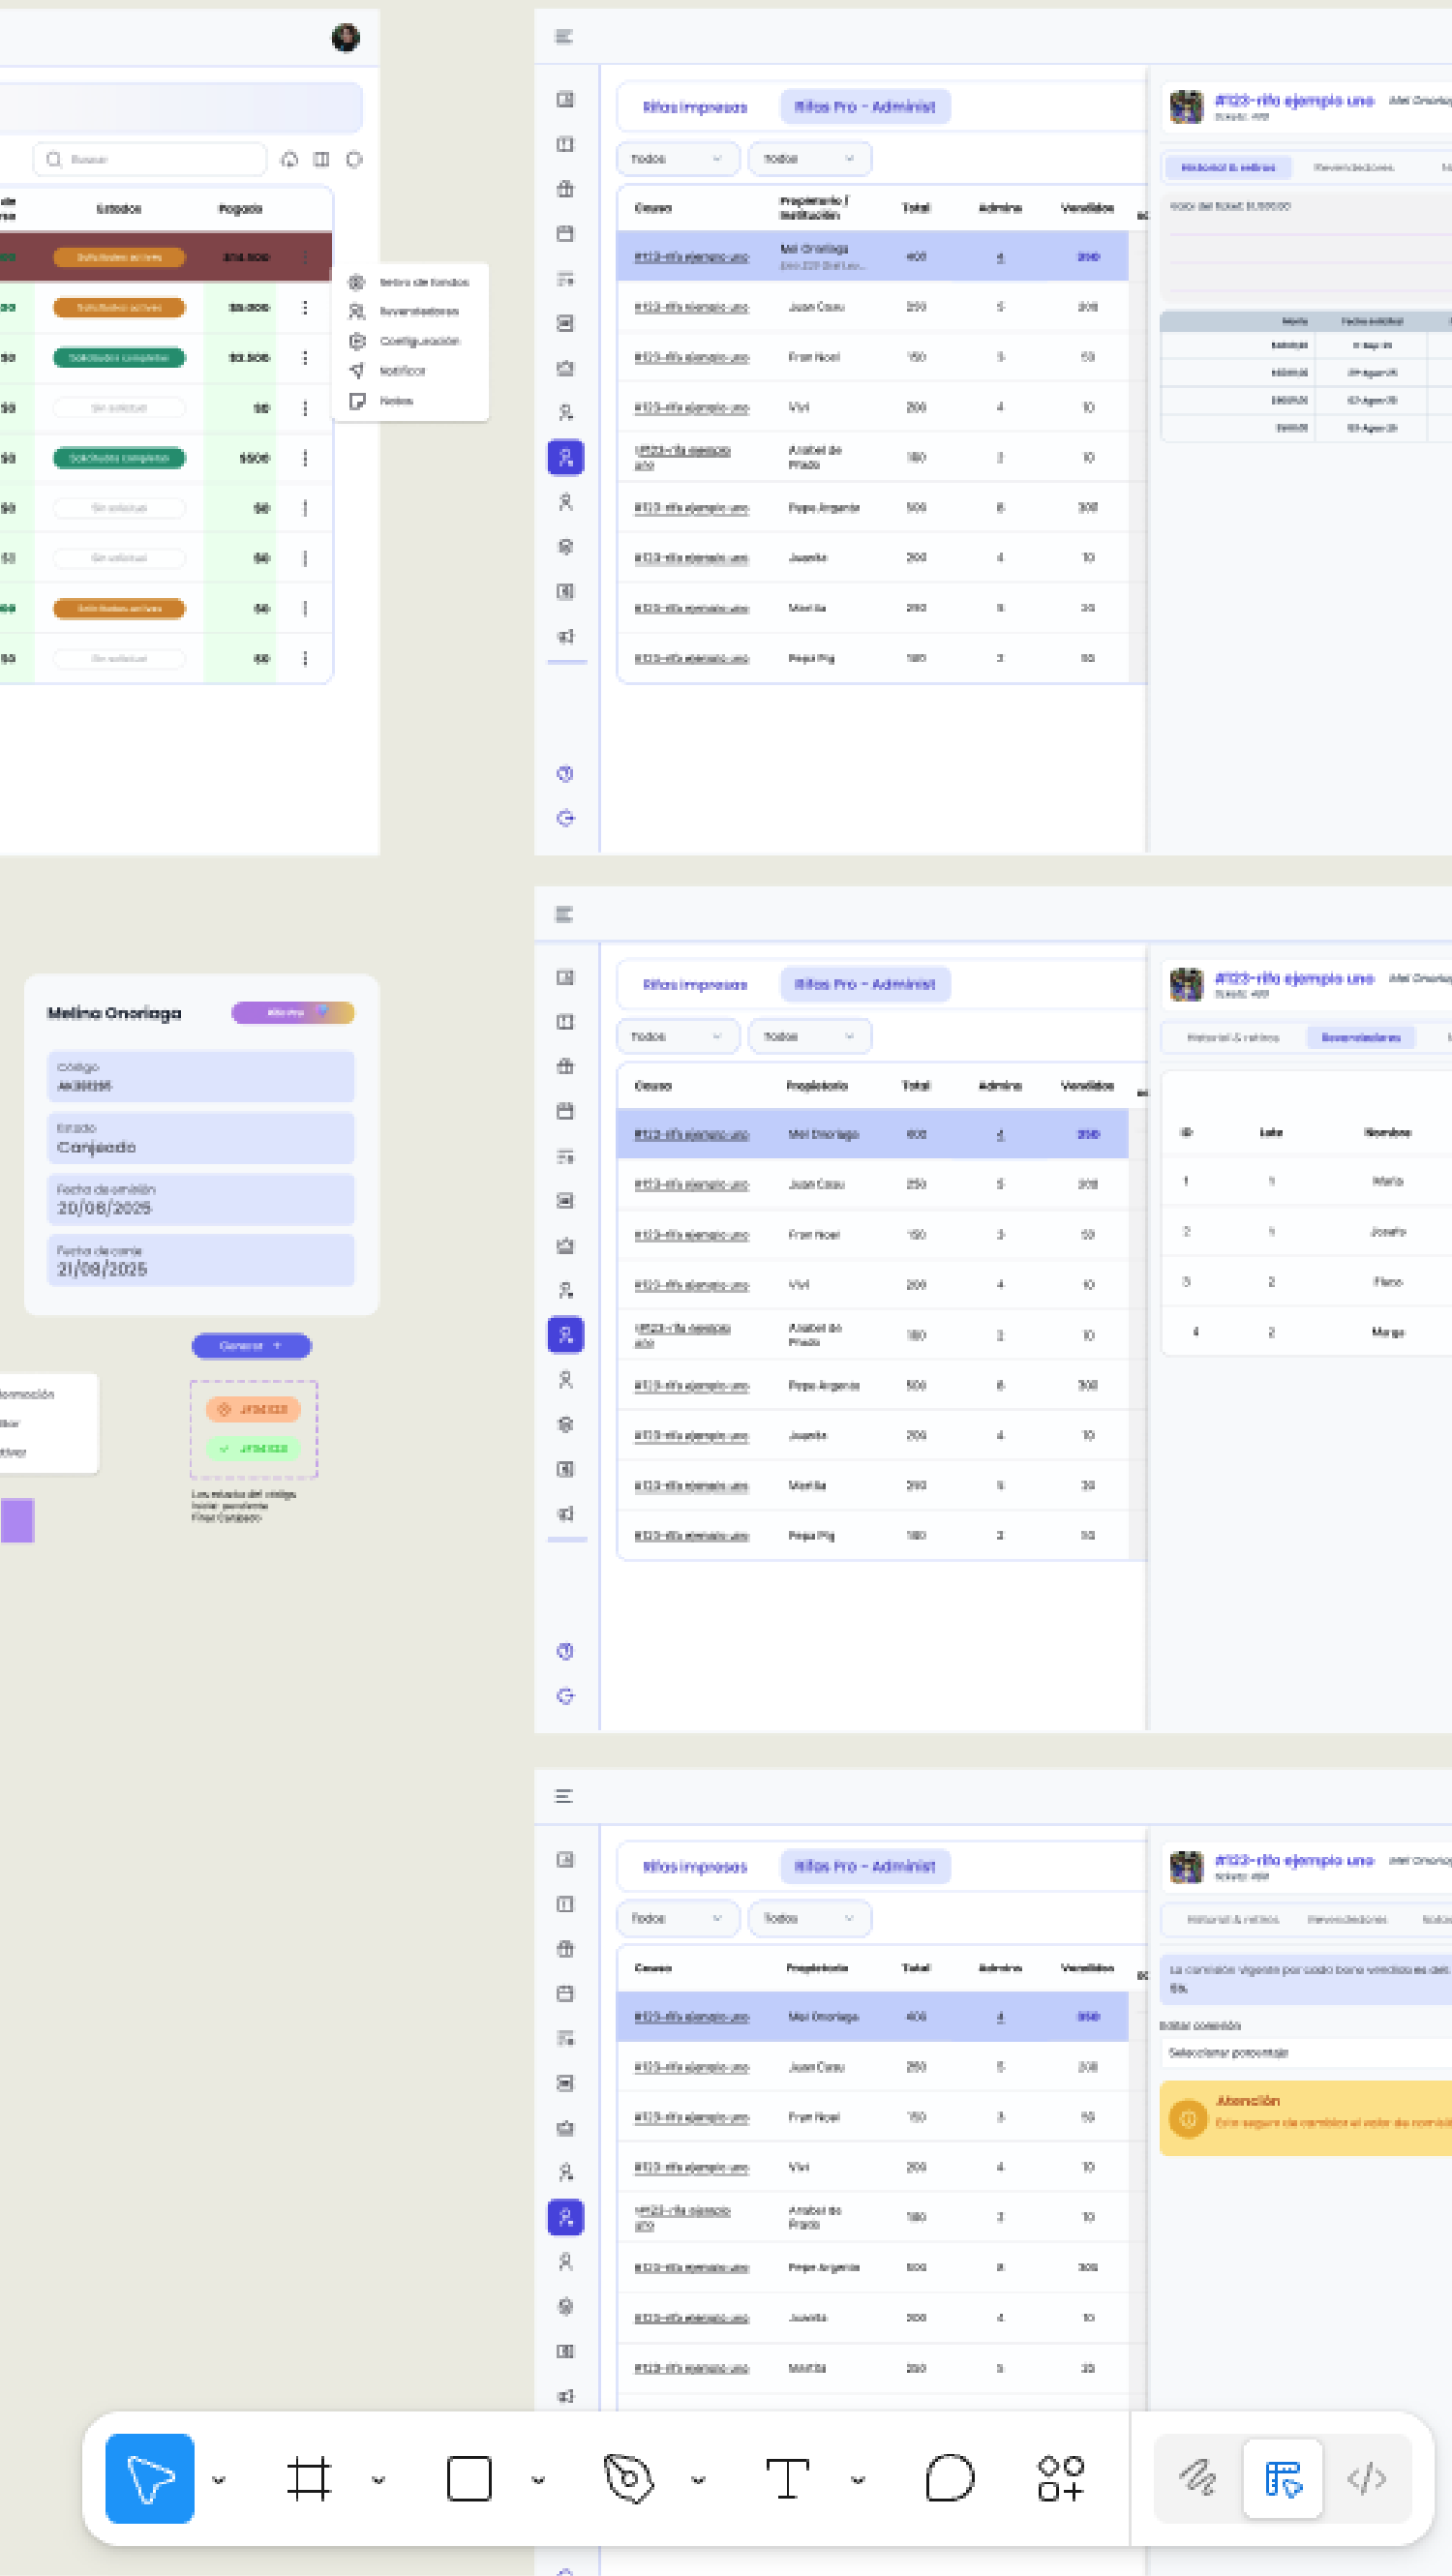Click highlighted user icon in middle frame sidebar
Image resolution: width=1452 pixels, height=2576 pixels.
pyautogui.click(x=565, y=1335)
